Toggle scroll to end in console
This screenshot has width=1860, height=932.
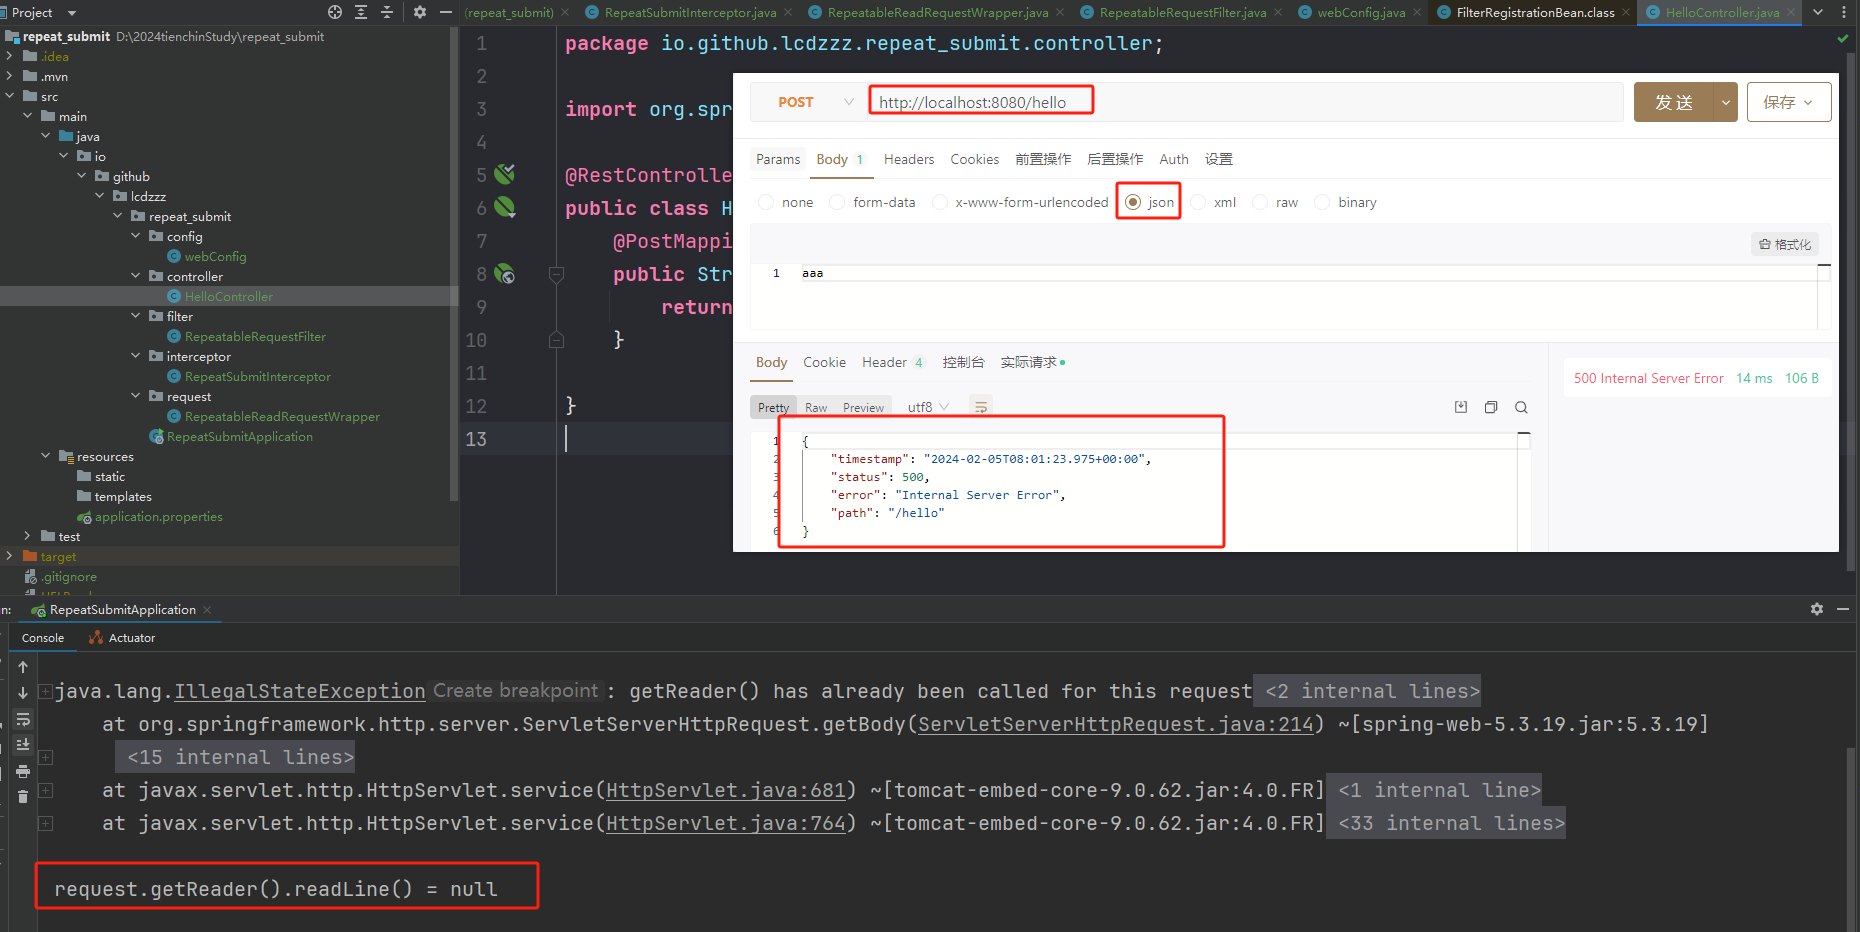point(23,745)
